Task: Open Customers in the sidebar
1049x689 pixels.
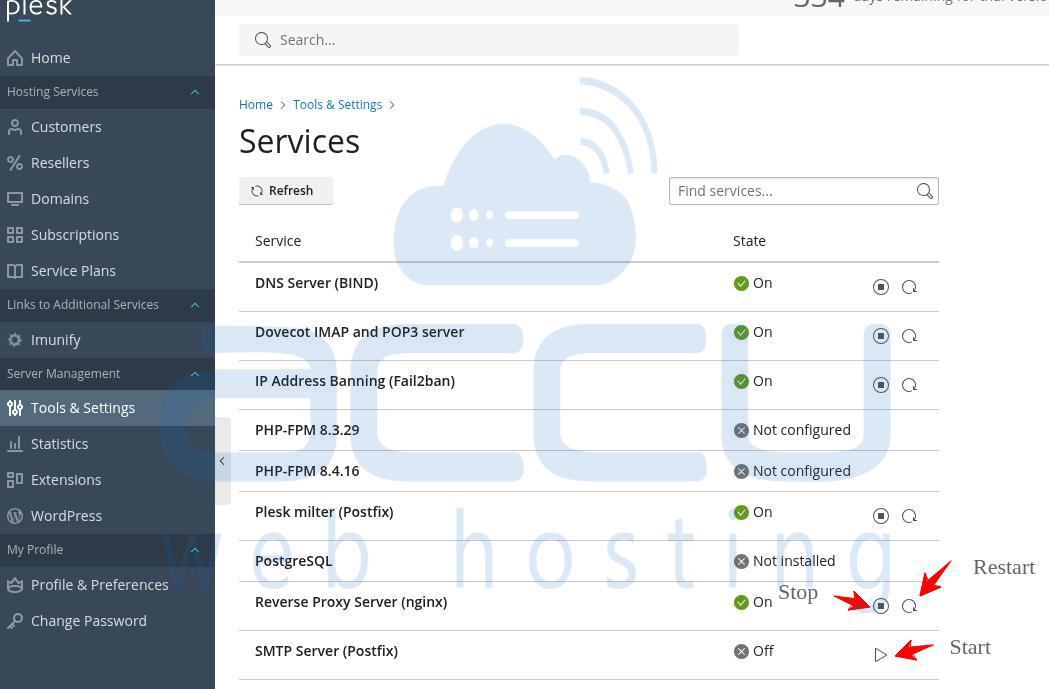Action: point(107,127)
